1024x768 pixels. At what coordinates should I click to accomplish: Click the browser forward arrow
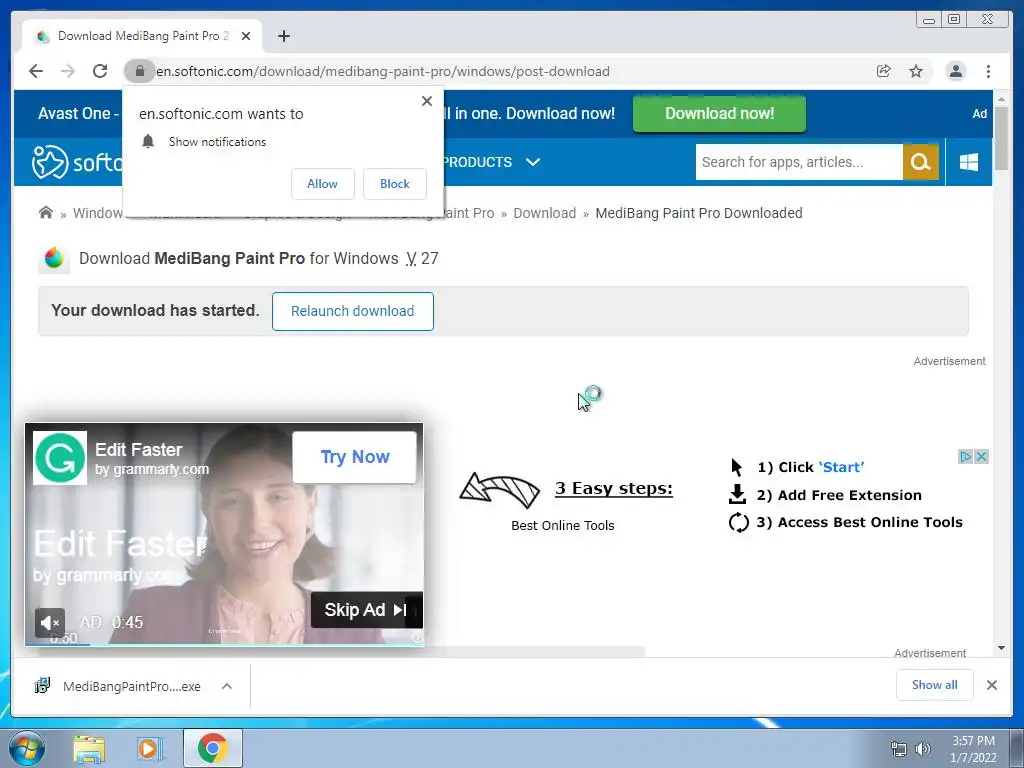pyautogui.click(x=68, y=71)
